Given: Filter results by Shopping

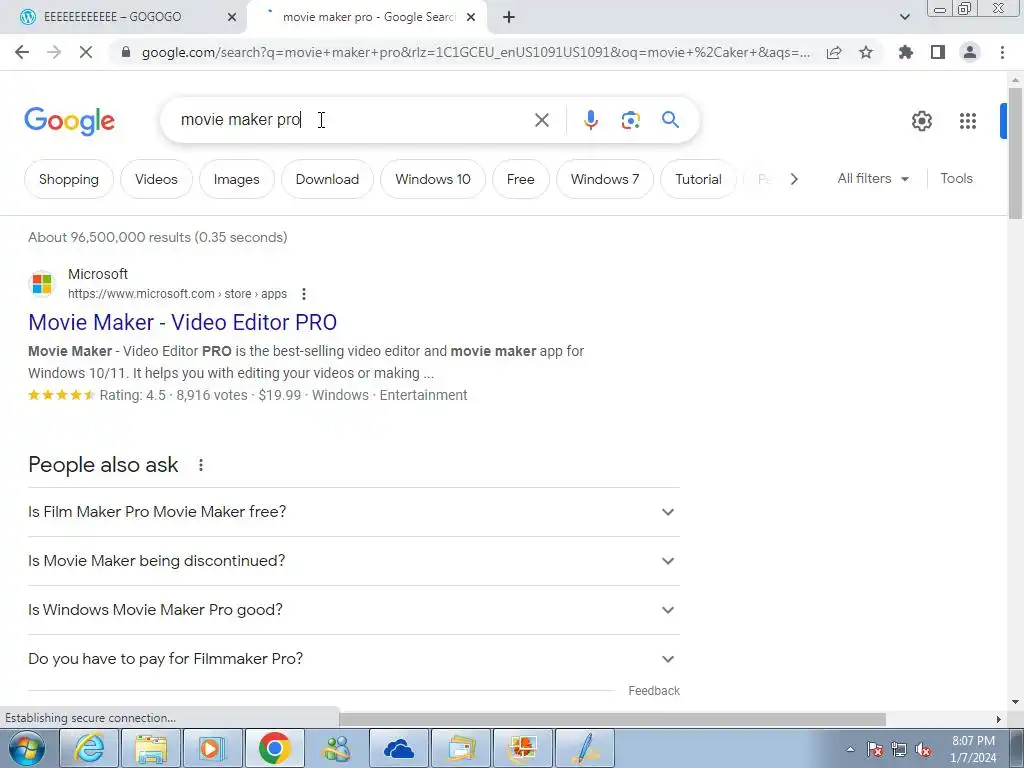Looking at the screenshot, I should 69,179.
